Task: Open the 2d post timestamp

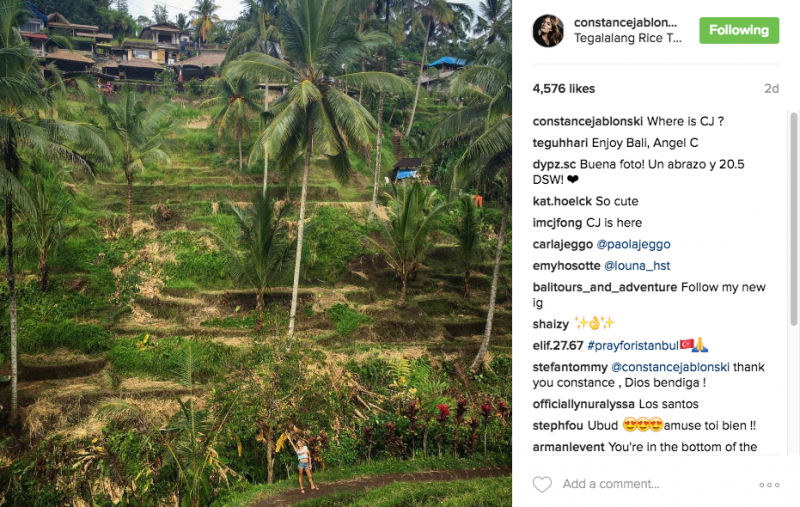Action: [771, 89]
